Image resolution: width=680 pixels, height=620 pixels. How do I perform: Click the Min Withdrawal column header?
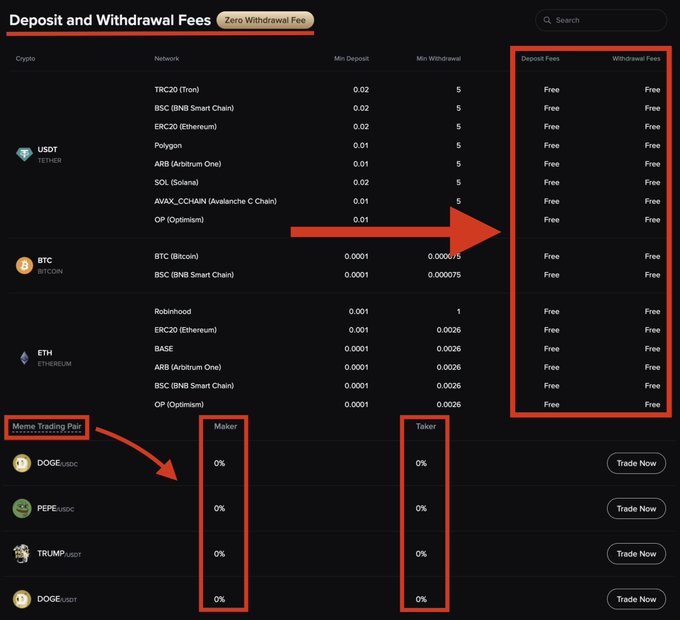coord(438,59)
